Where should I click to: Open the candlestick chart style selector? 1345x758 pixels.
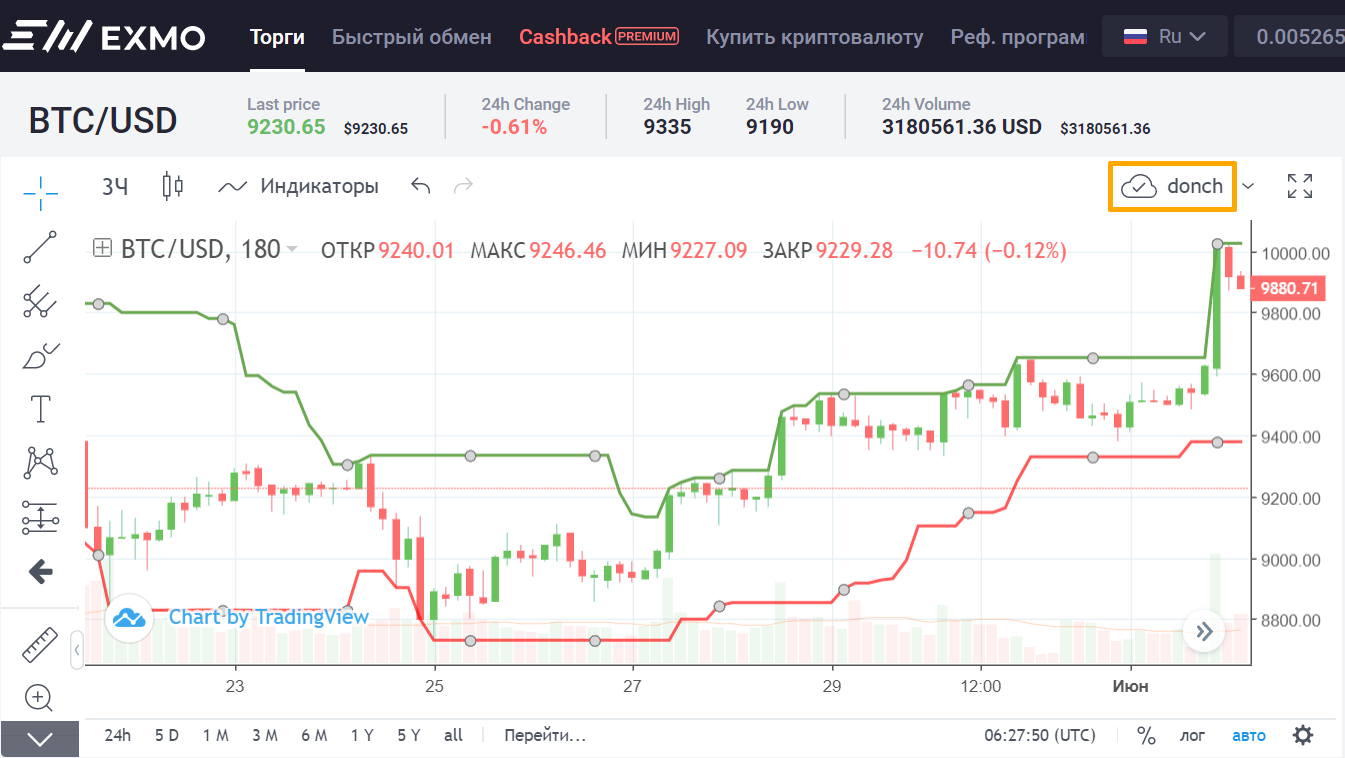pyautogui.click(x=173, y=186)
